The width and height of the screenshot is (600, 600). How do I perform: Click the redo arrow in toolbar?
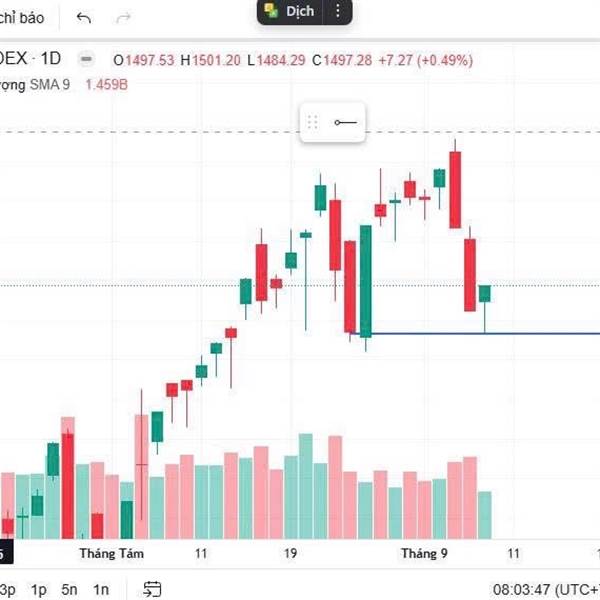[124, 18]
